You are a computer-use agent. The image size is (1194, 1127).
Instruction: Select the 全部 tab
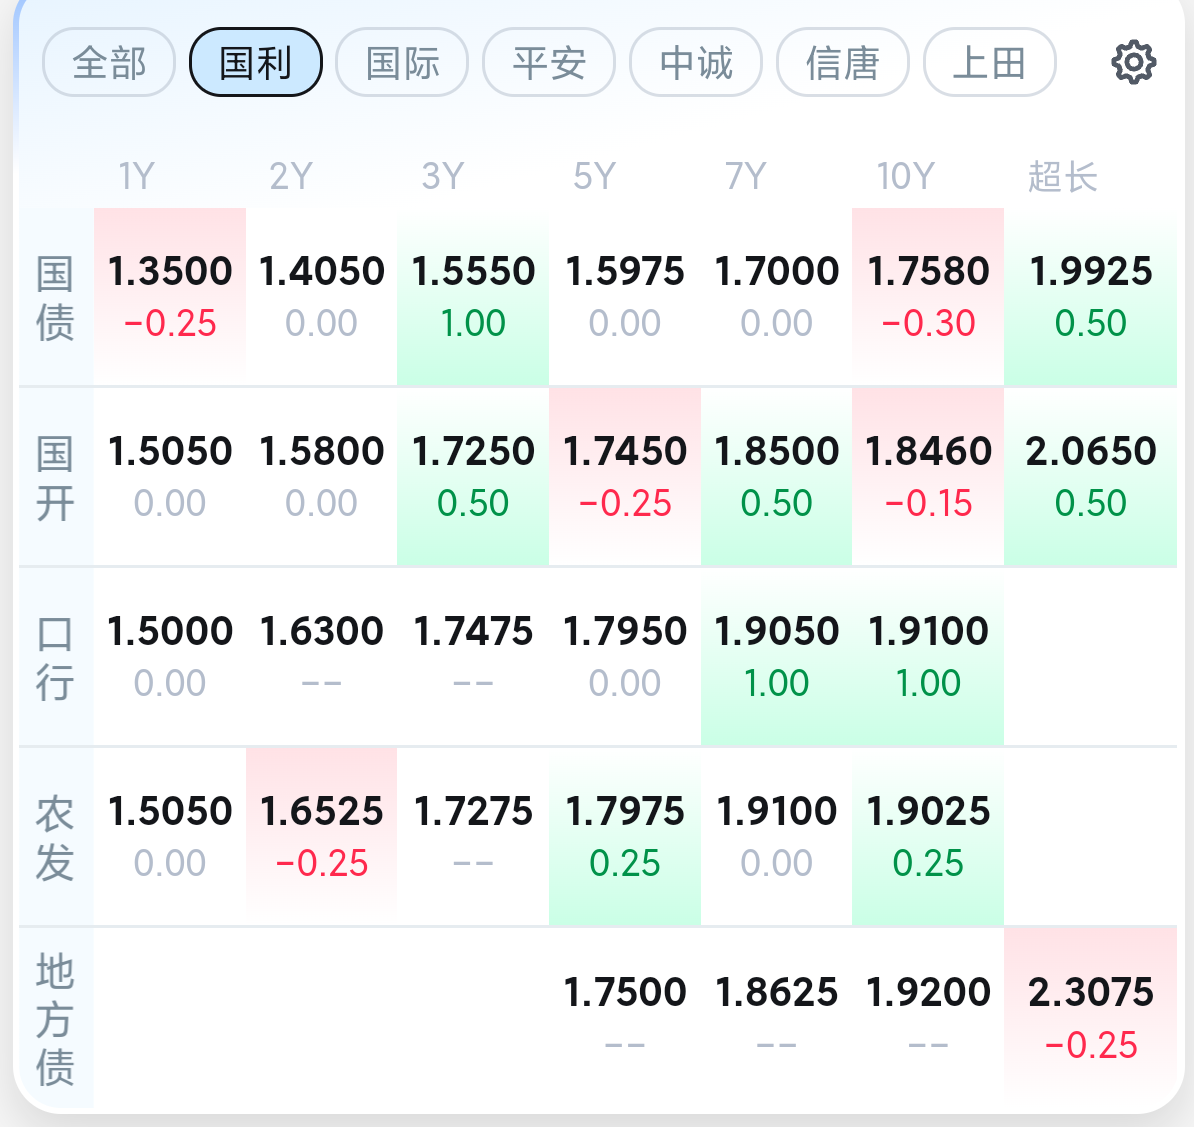(x=109, y=63)
